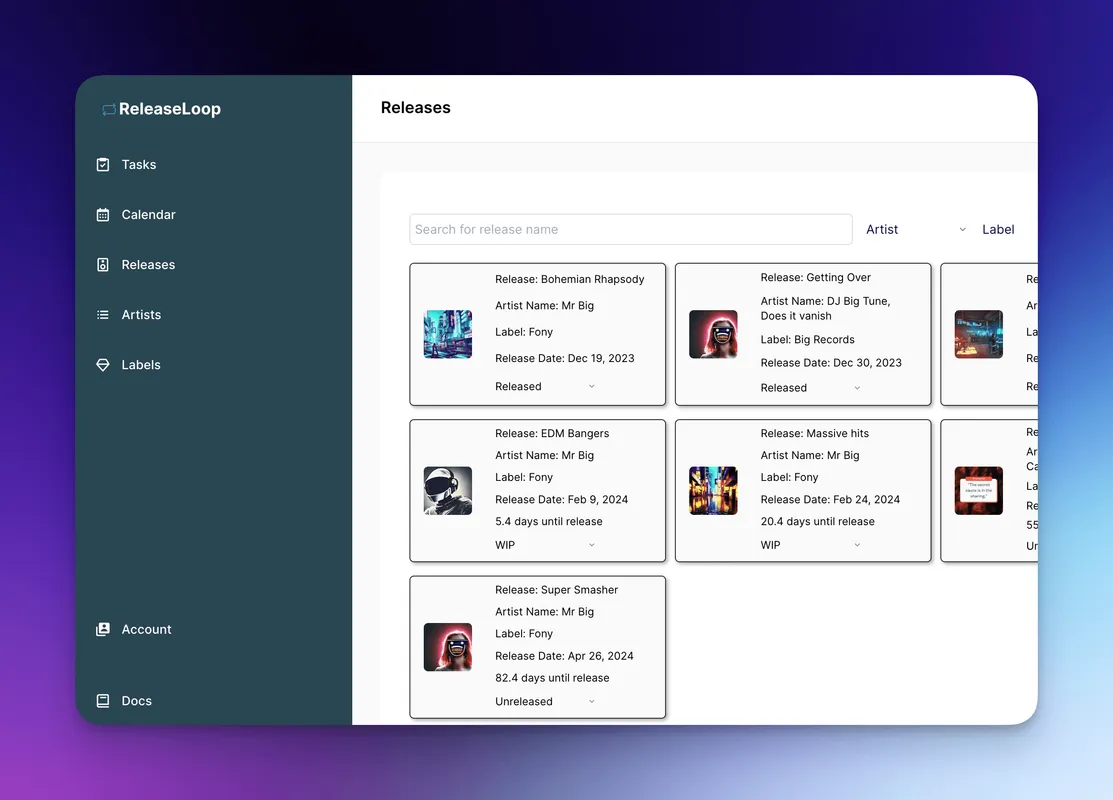Select Releases in the sidebar navigation menu
This screenshot has width=1113, height=800.
click(148, 264)
